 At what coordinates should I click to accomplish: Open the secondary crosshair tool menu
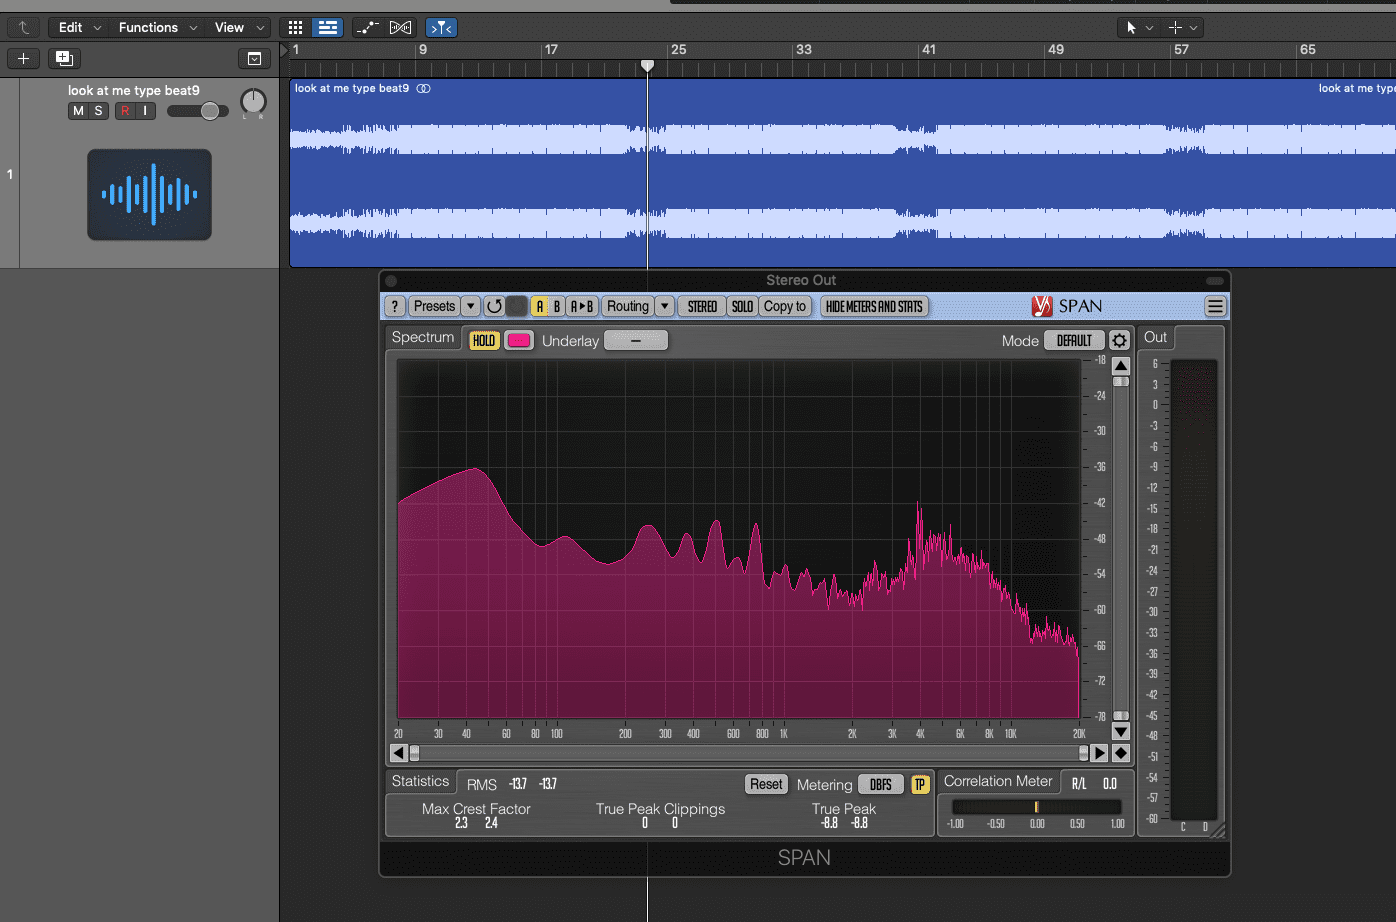1182,27
